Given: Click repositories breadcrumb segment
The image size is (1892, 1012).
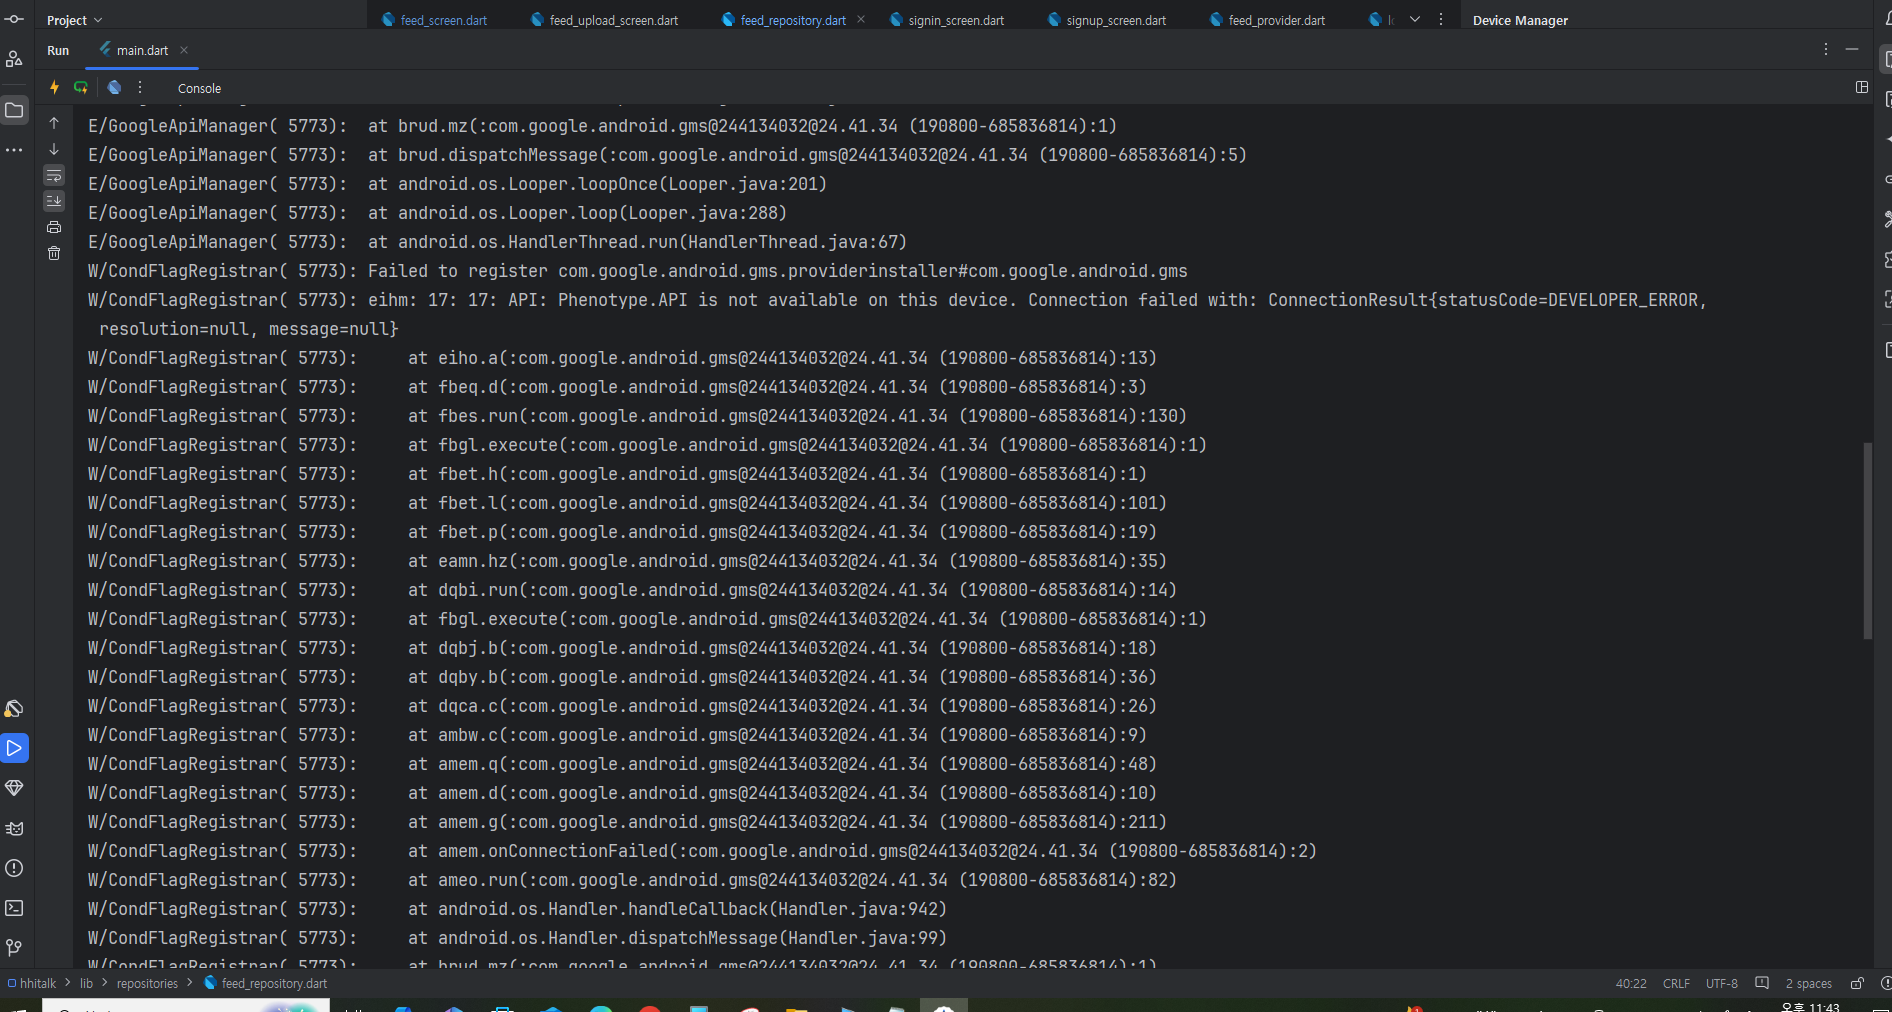Looking at the screenshot, I should (x=147, y=983).
